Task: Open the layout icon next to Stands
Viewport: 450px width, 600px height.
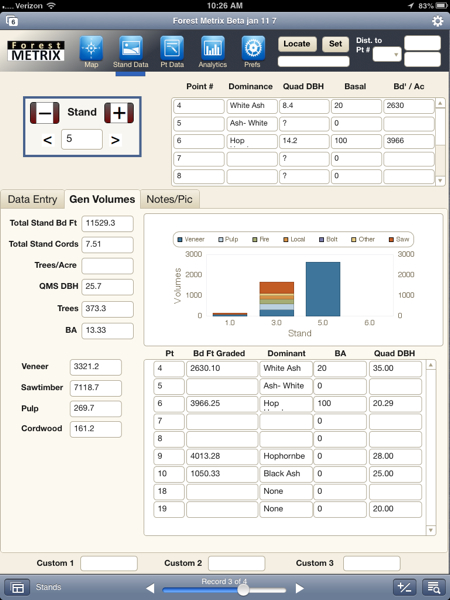Action: [x=17, y=587]
